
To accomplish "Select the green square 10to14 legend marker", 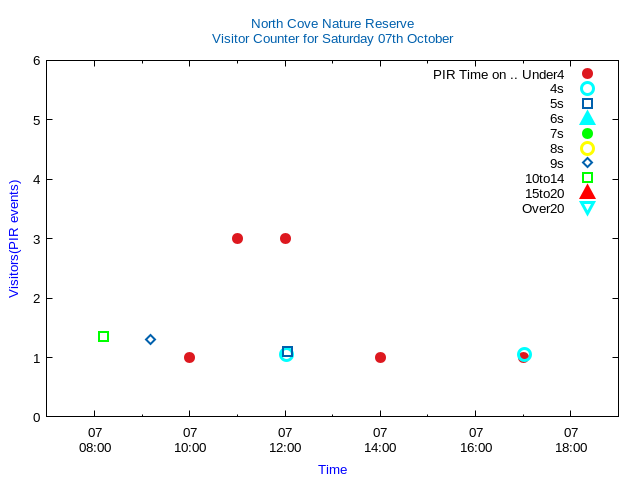I will coord(587,178).
